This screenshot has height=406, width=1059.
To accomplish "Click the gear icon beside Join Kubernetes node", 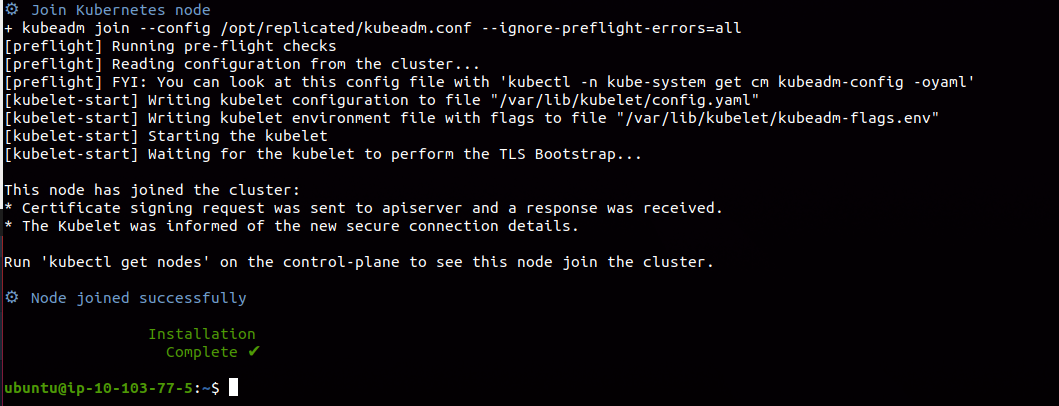I will click(x=11, y=9).
